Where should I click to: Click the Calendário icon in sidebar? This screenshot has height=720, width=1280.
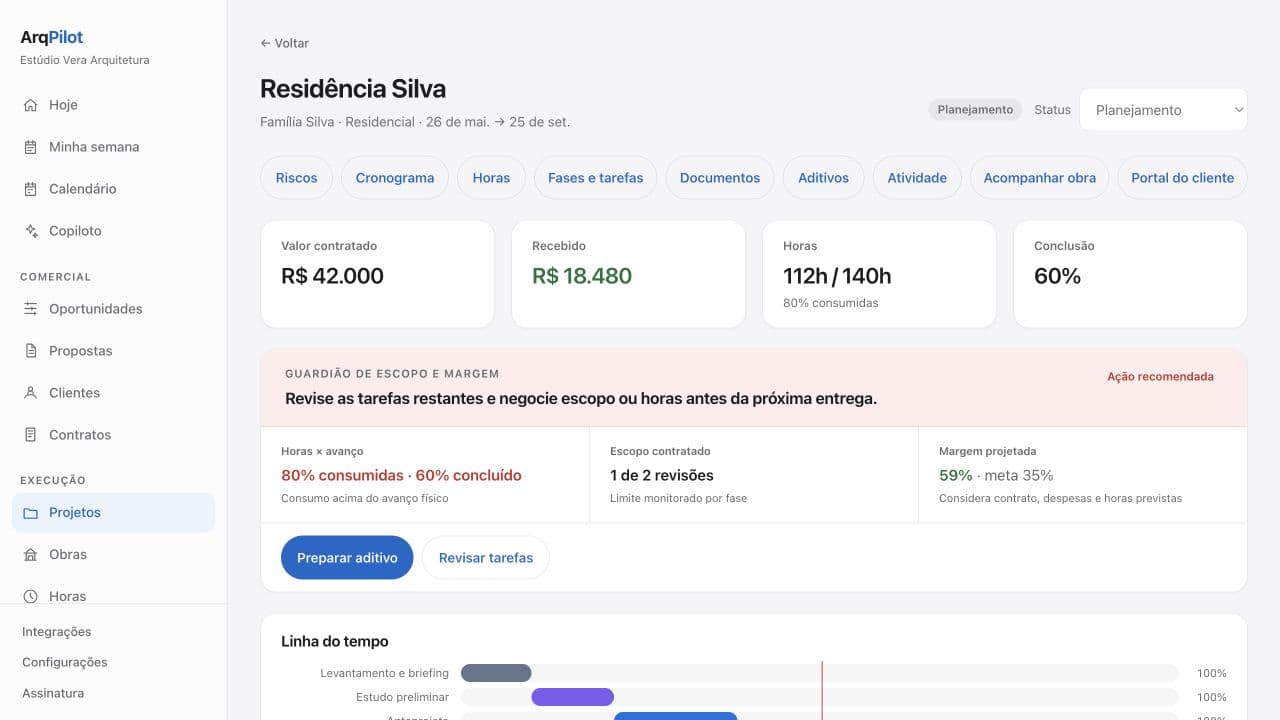pyautogui.click(x=30, y=189)
